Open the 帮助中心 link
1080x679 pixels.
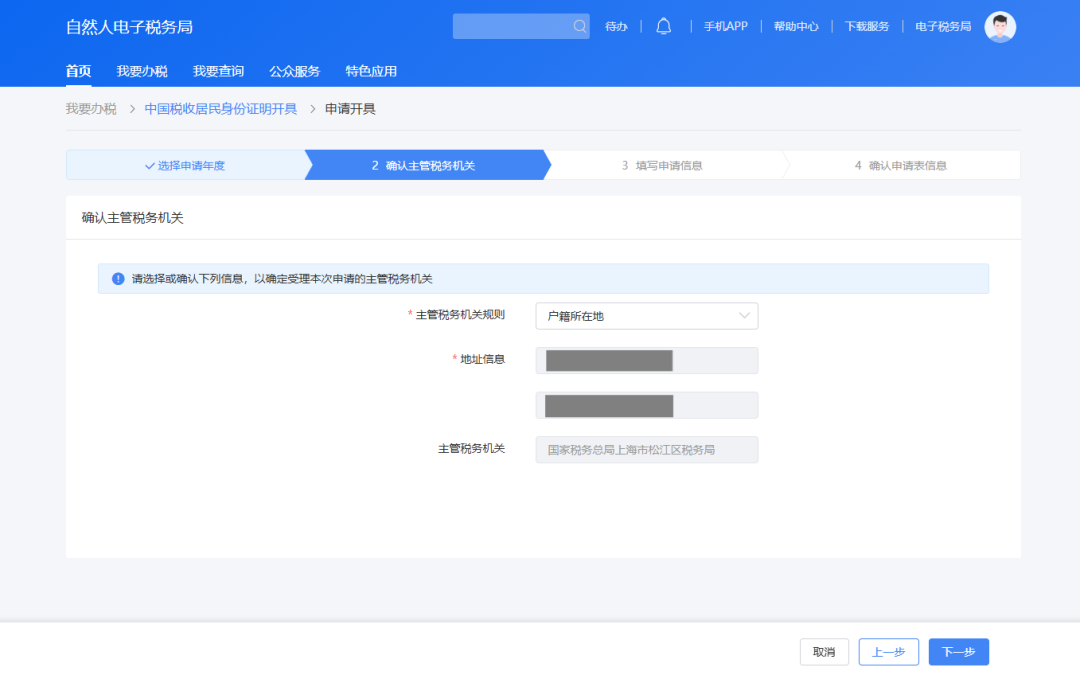click(795, 27)
